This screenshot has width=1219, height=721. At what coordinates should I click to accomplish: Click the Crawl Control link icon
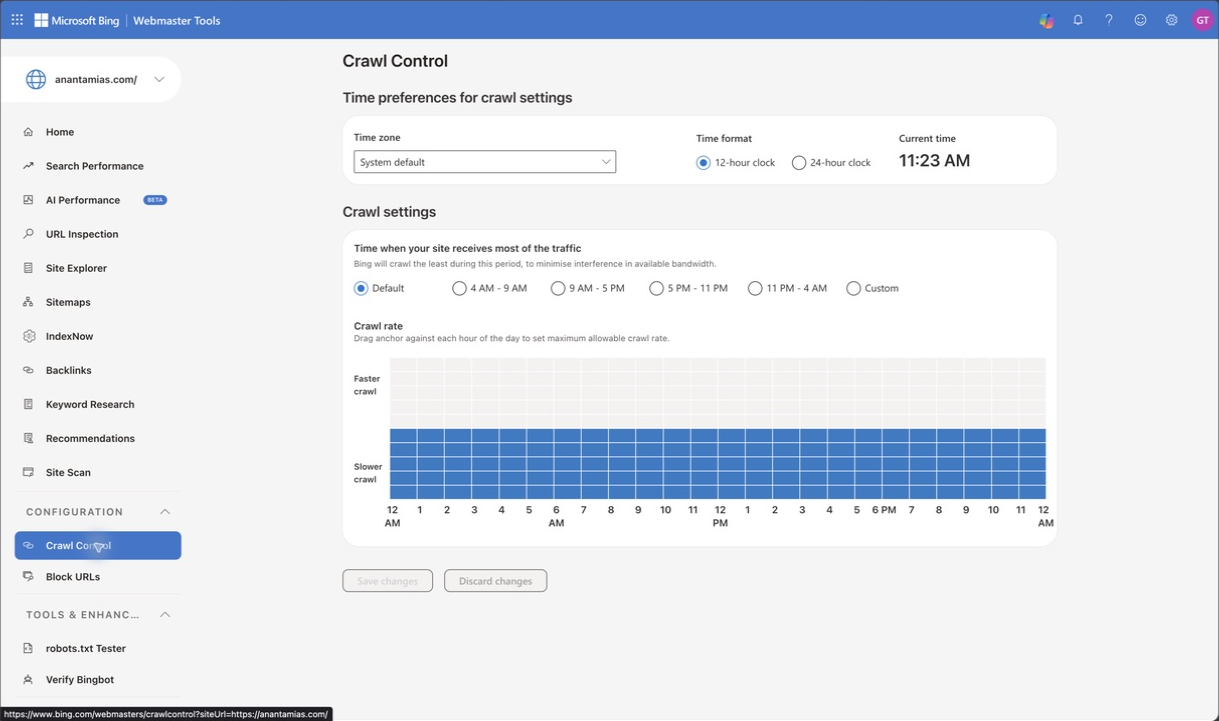pos(28,546)
